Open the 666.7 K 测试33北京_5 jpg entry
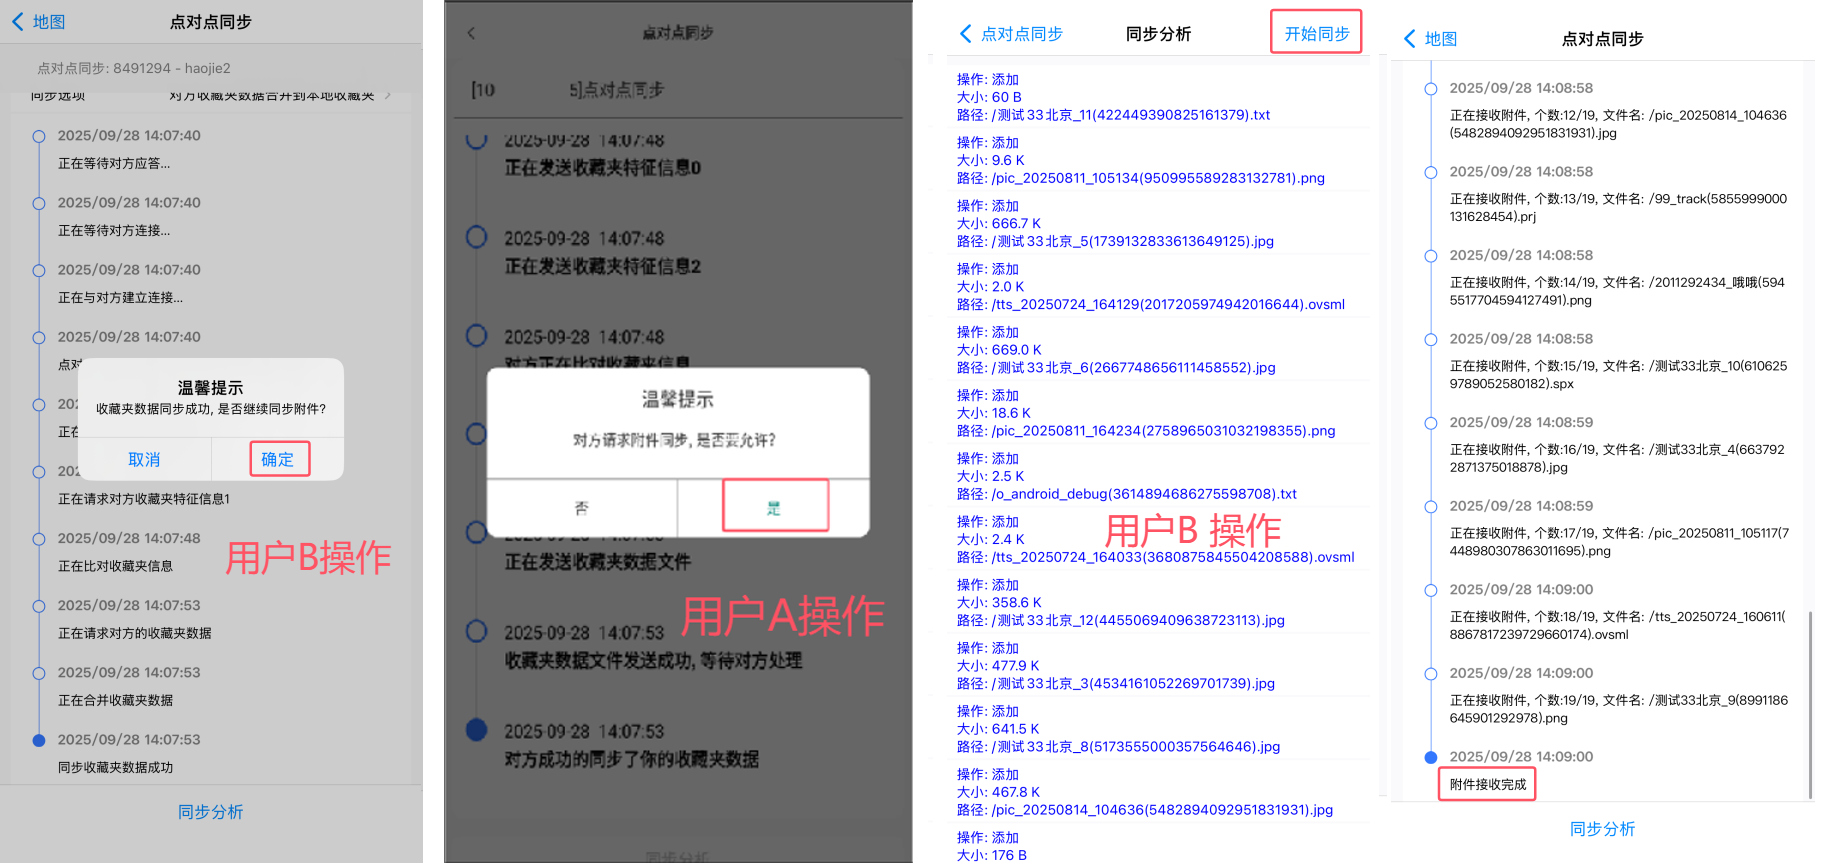 1115,224
